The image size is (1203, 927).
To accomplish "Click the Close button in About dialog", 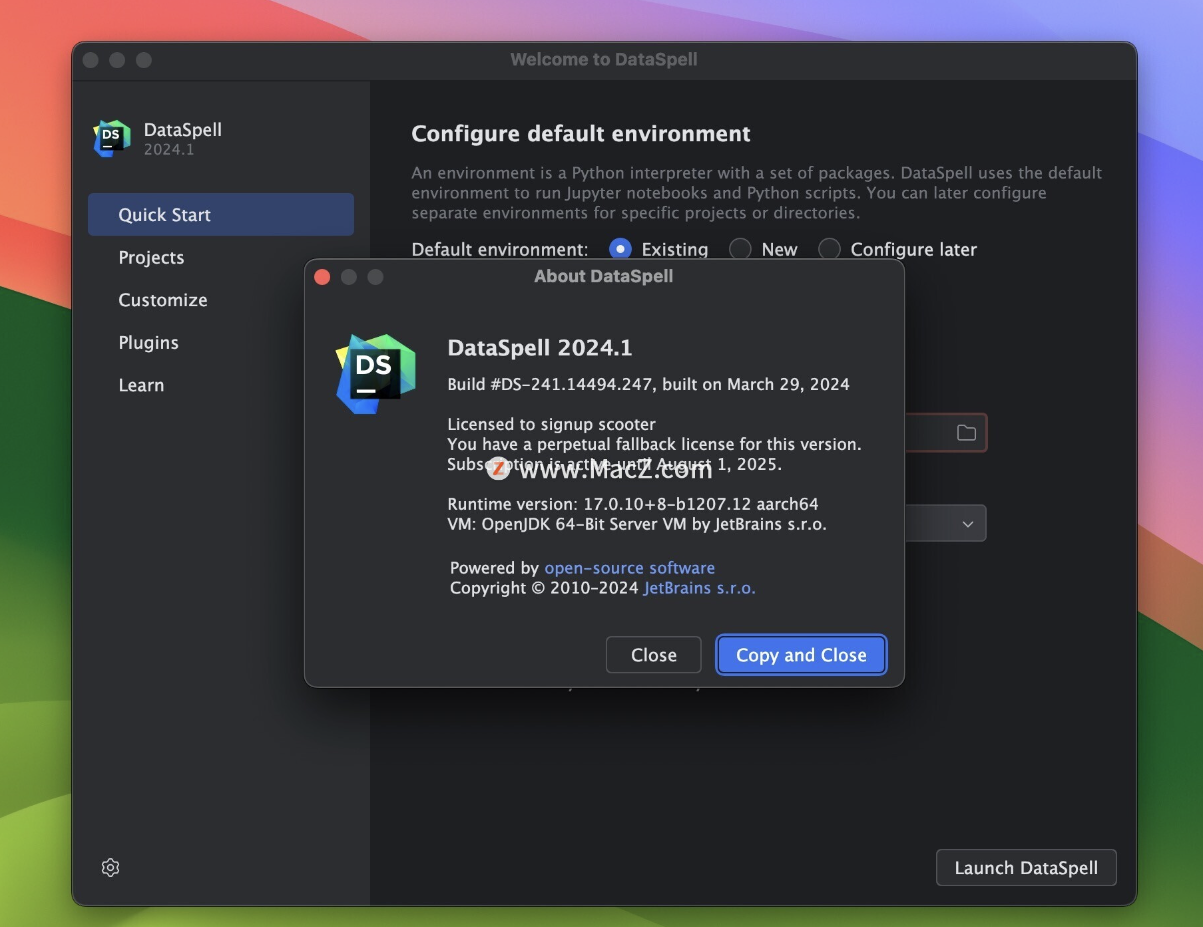I will tap(654, 655).
